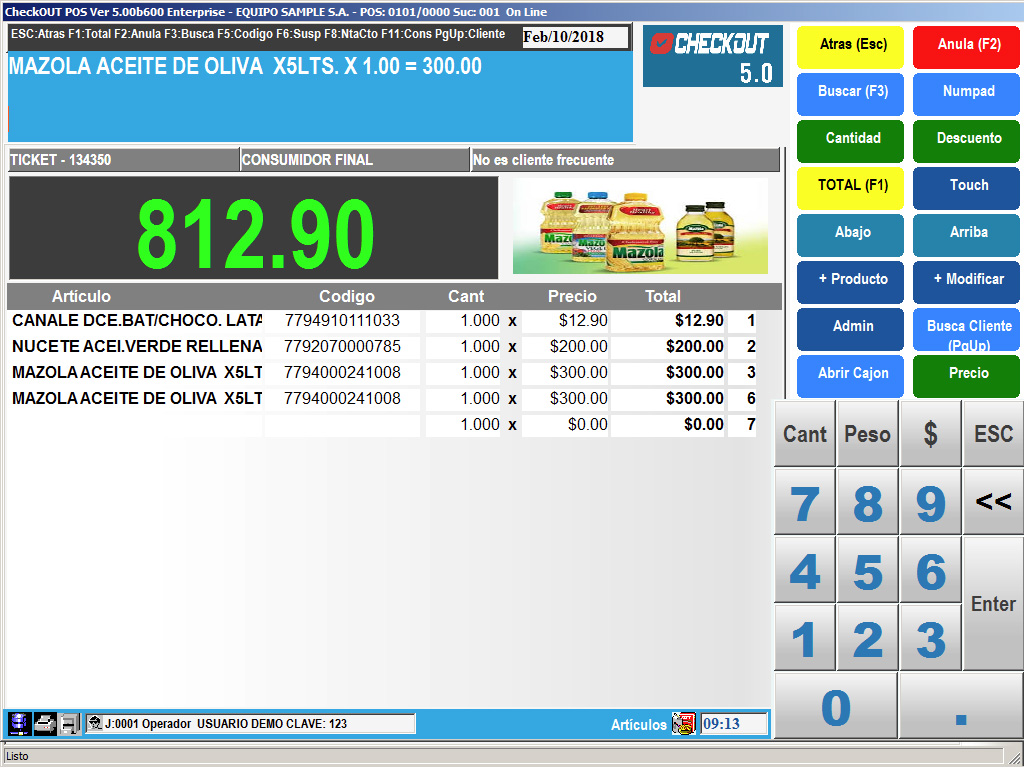This screenshot has height=768, width=1024.
Task: Click the operator avatar icon beside J:0001
Action: 95,723
